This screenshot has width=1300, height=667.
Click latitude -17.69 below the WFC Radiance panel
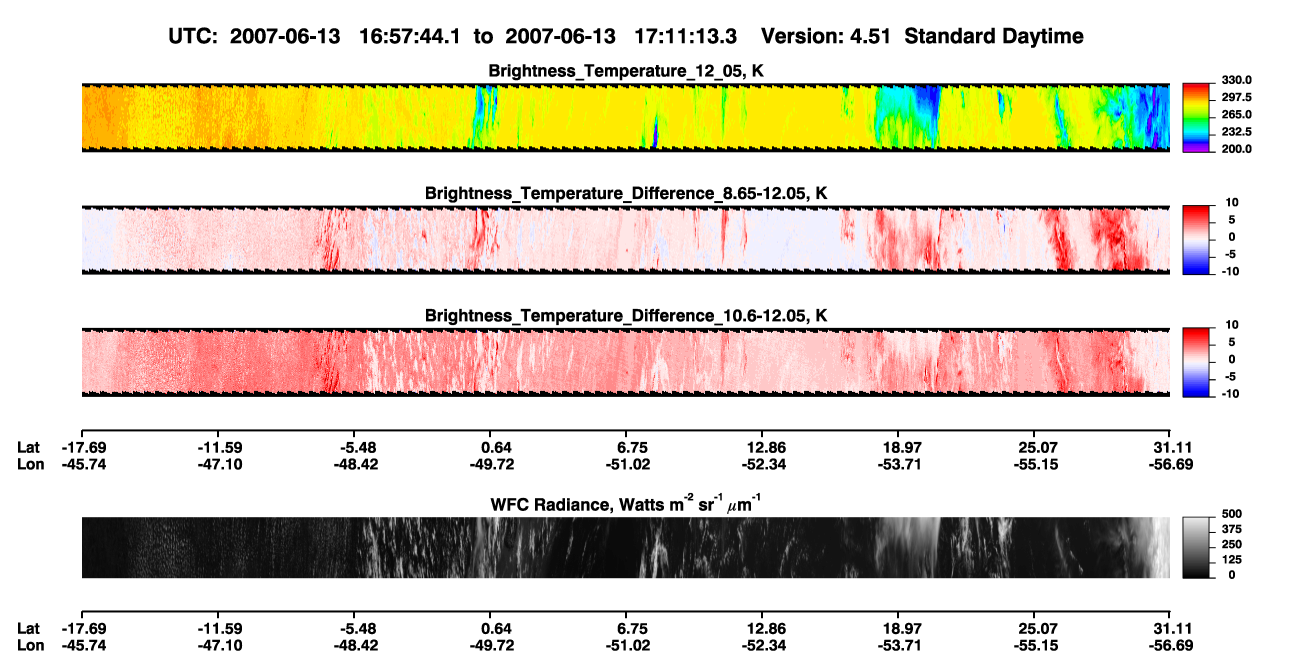coord(83,629)
